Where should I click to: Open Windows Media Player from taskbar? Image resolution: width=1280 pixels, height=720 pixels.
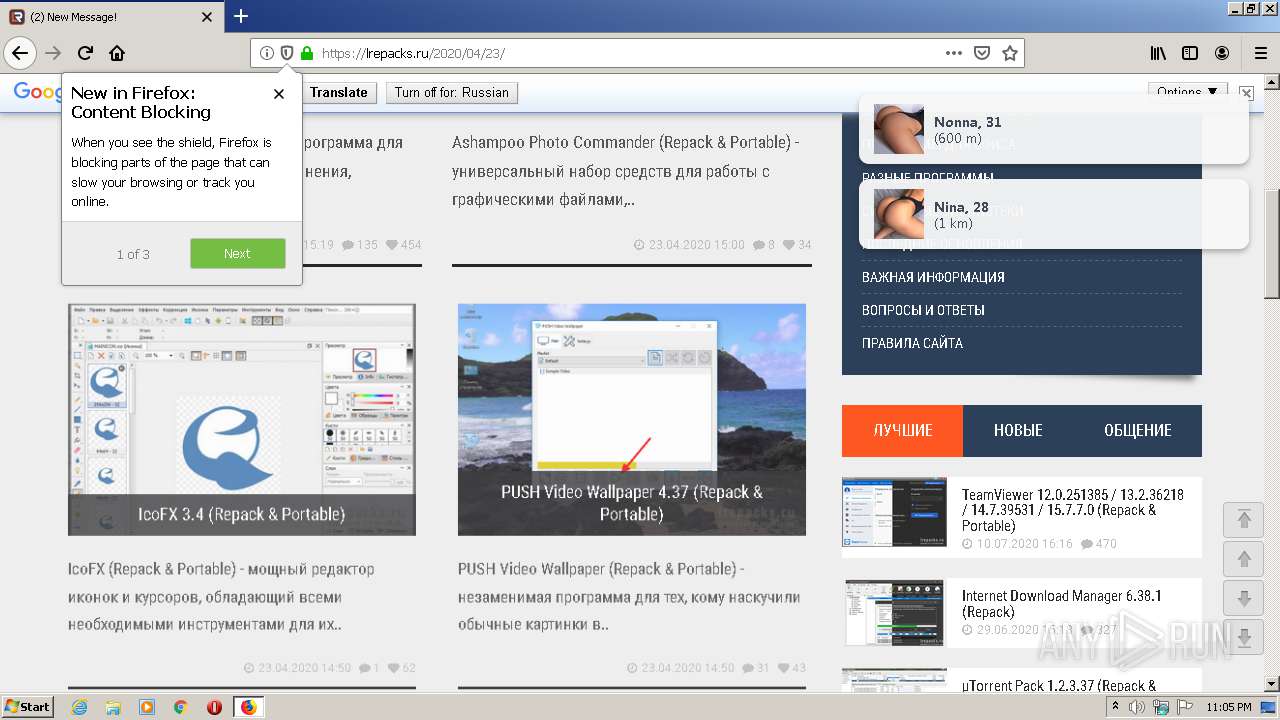(x=147, y=707)
